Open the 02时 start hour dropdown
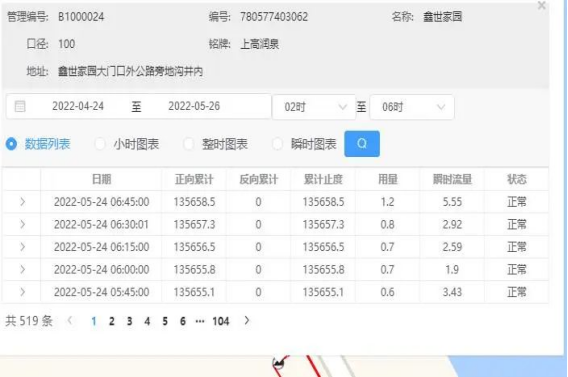Viewport: 568px width, 377px height. click(314, 107)
